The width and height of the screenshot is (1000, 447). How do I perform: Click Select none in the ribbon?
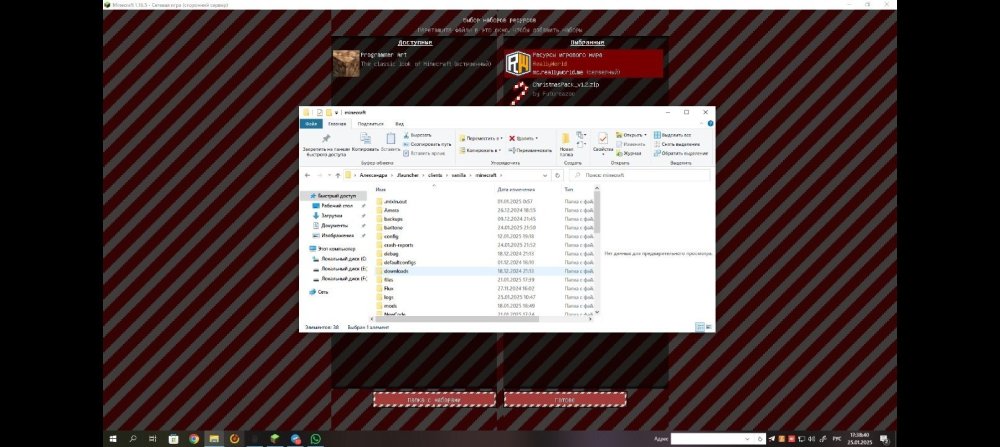pos(676,144)
